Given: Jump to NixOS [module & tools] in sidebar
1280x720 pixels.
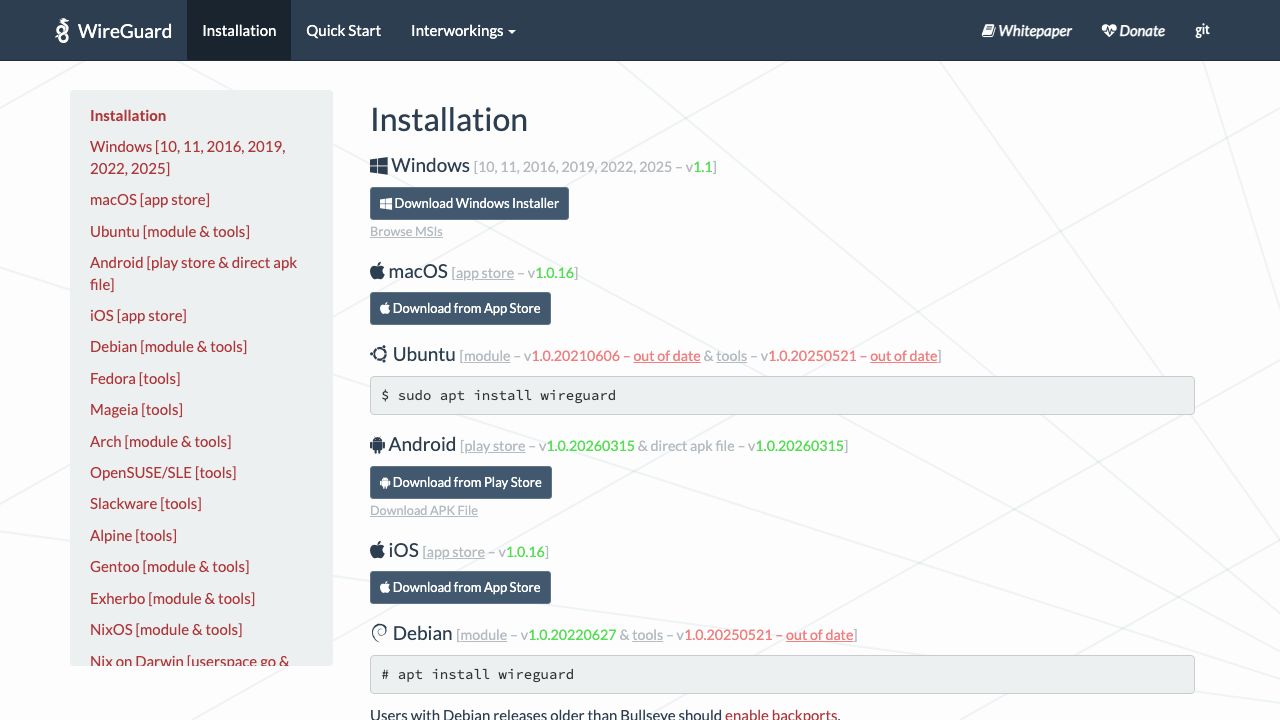Looking at the screenshot, I should [166, 629].
